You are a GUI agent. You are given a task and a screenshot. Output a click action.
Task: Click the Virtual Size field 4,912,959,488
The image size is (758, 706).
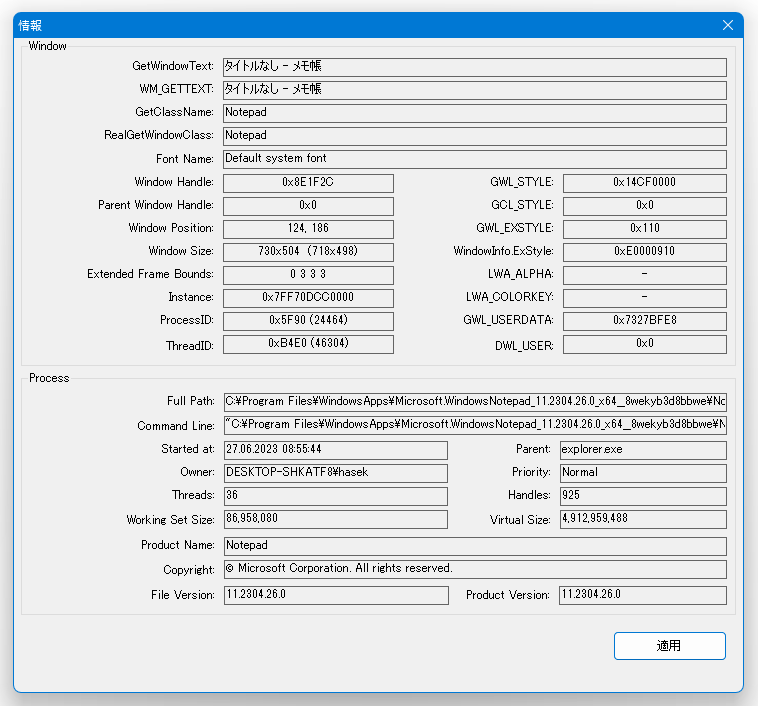[643, 519]
